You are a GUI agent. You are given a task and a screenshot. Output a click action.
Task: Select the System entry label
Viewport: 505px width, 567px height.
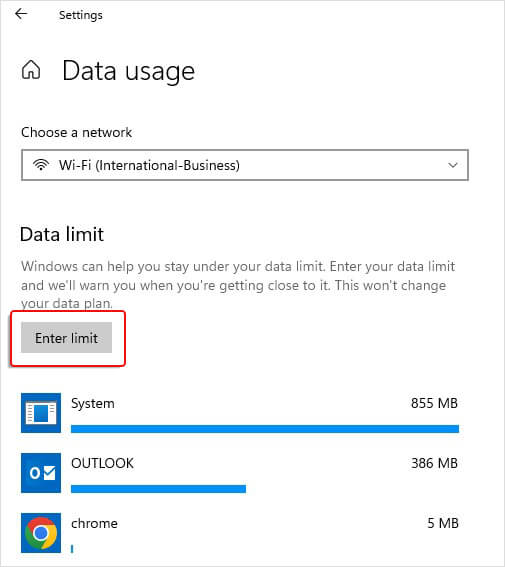(x=93, y=404)
